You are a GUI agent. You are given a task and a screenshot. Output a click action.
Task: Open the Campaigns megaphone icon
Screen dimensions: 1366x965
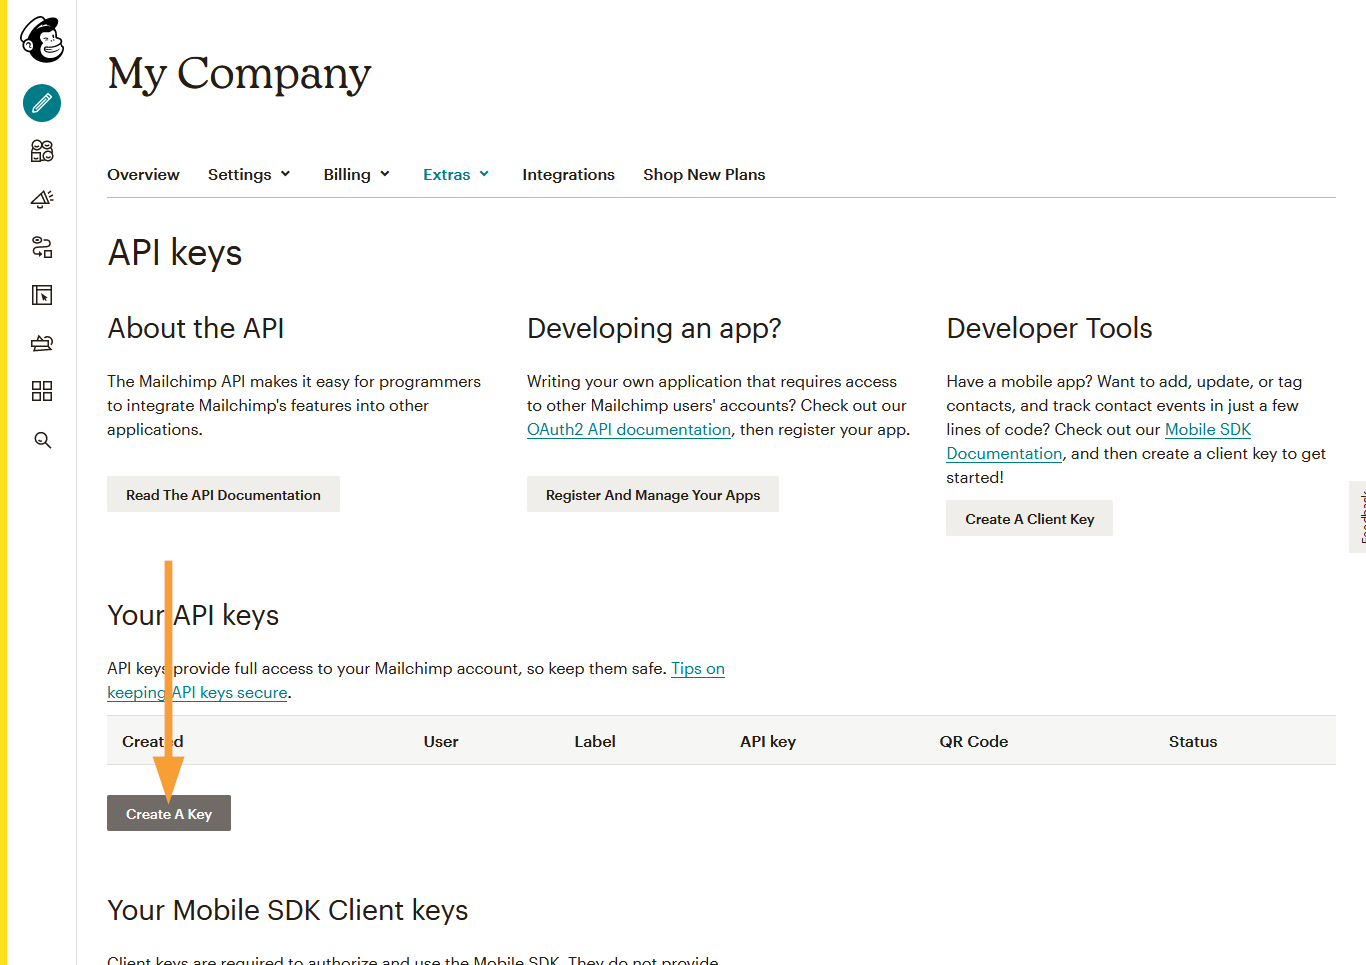point(42,199)
